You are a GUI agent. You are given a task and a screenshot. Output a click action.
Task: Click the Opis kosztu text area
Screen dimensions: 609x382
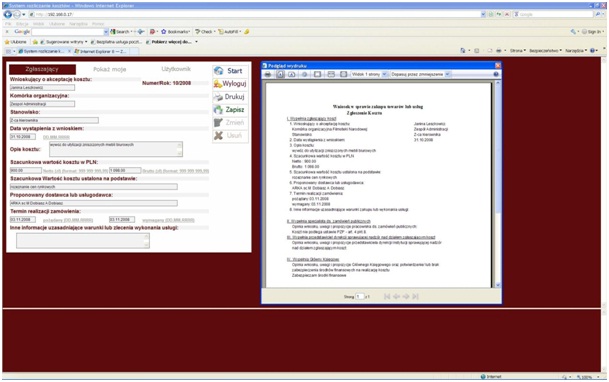[x=116, y=149]
